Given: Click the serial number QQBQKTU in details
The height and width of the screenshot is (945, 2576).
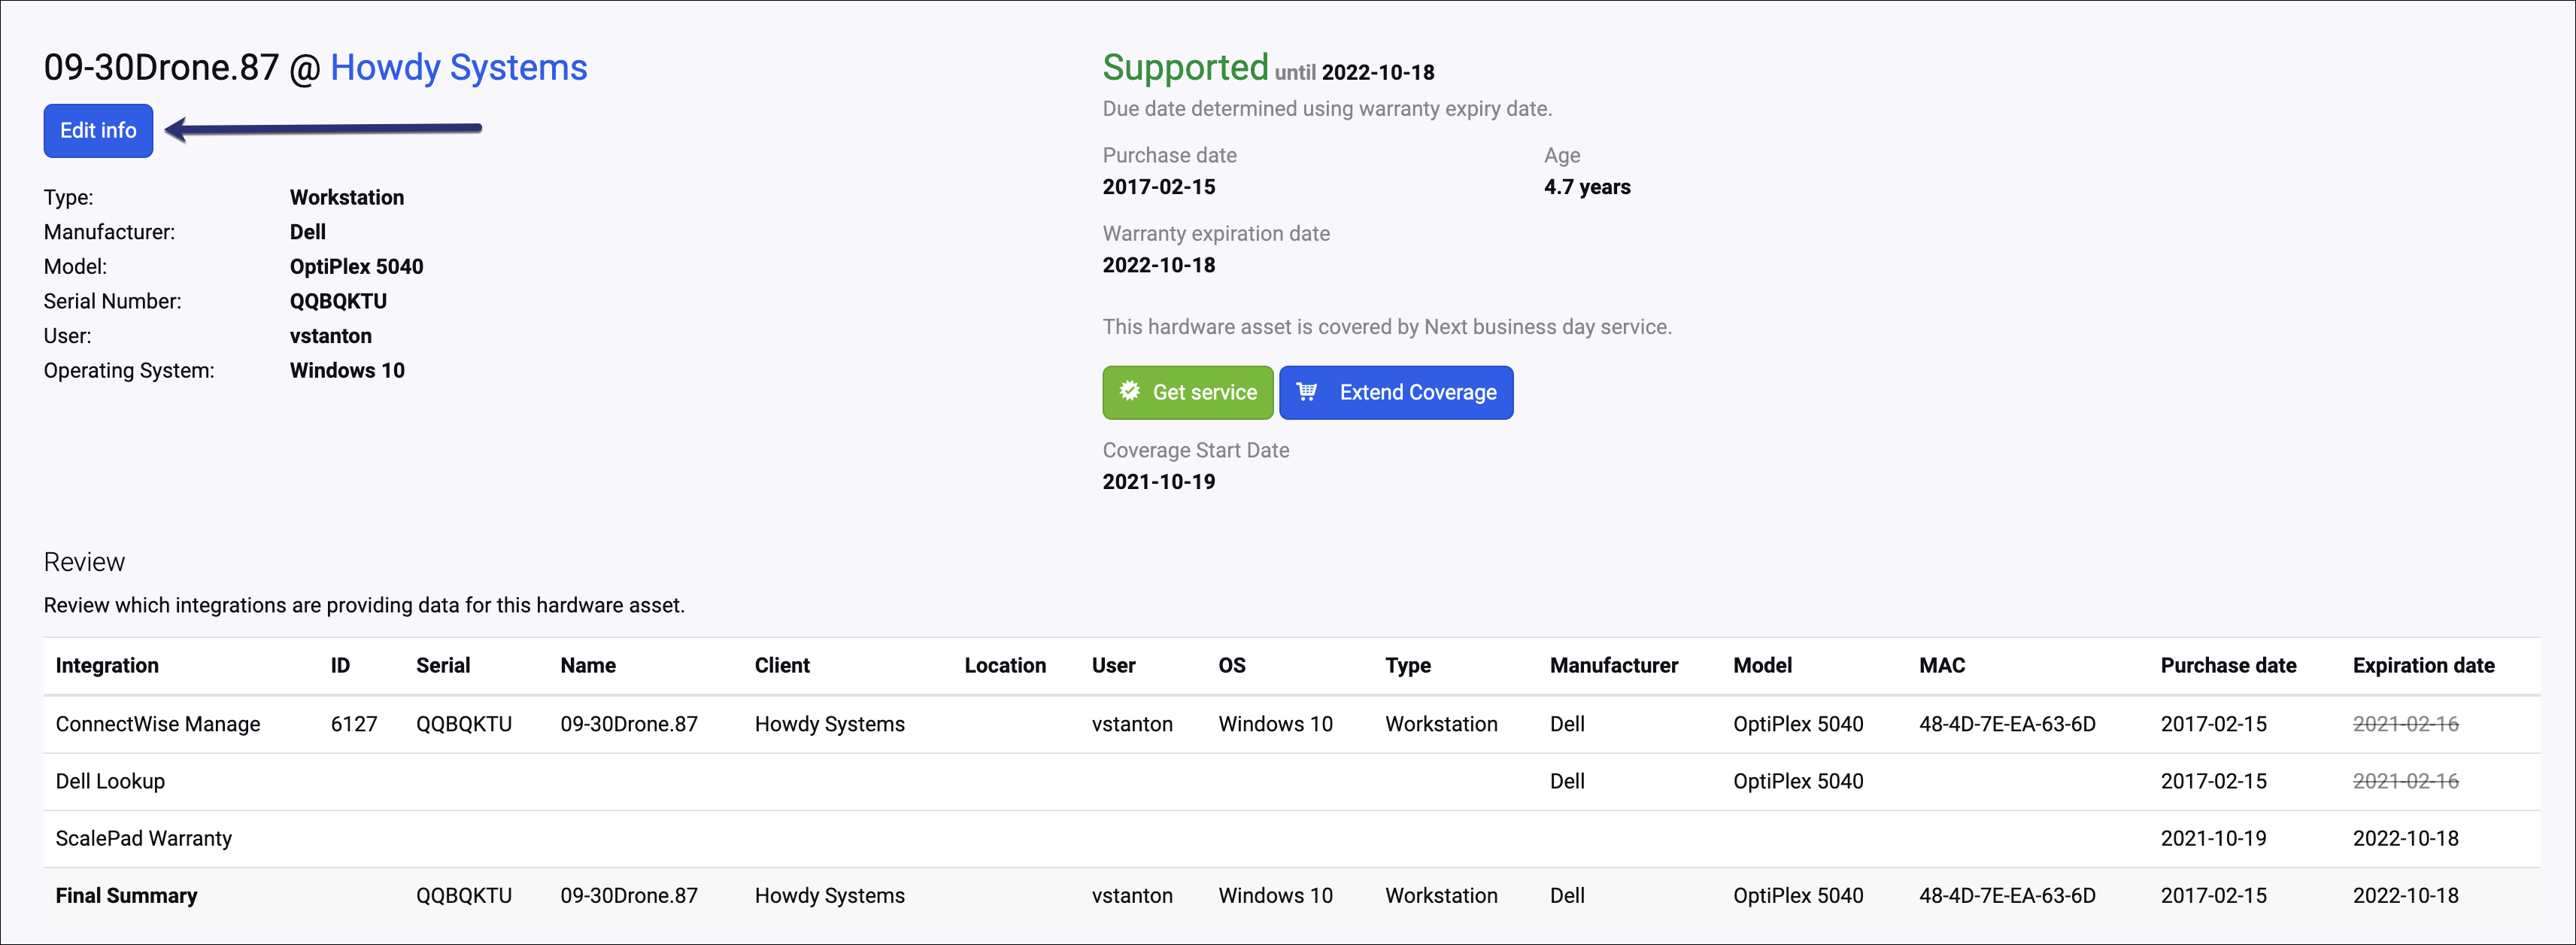Looking at the screenshot, I should point(338,301).
